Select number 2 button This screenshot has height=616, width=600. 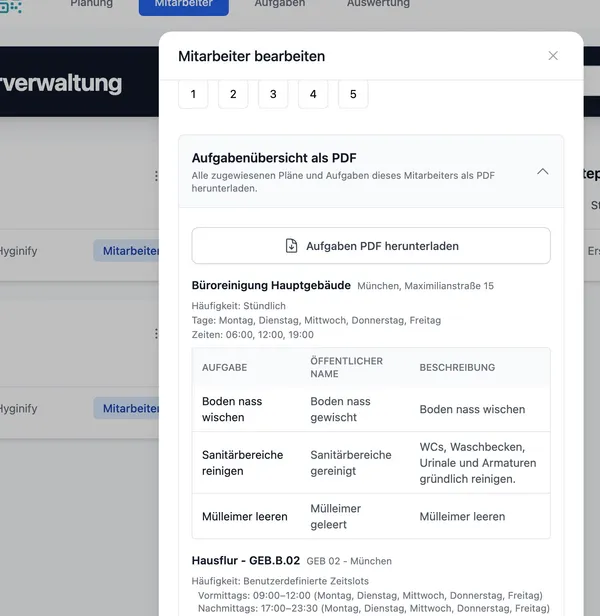coord(233,94)
